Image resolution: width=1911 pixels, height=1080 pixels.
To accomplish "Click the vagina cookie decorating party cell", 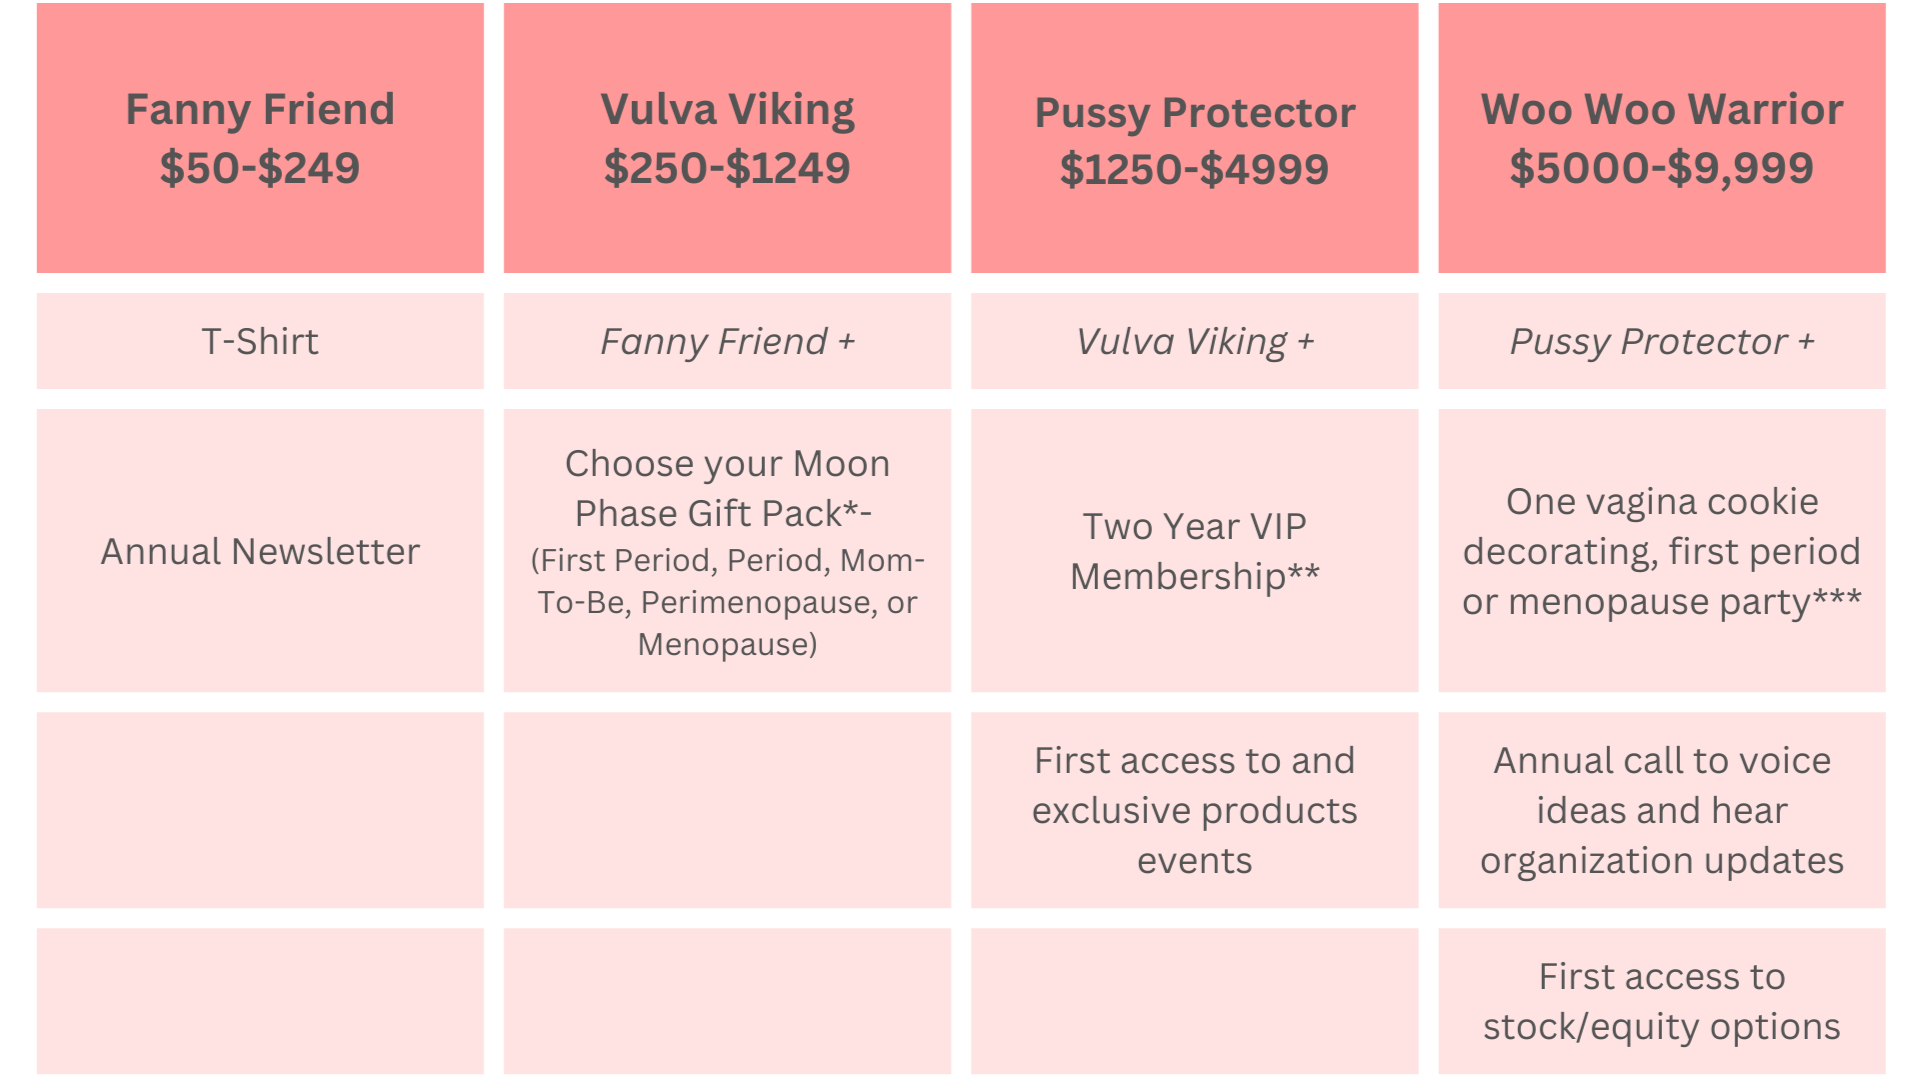I will (1661, 550).
